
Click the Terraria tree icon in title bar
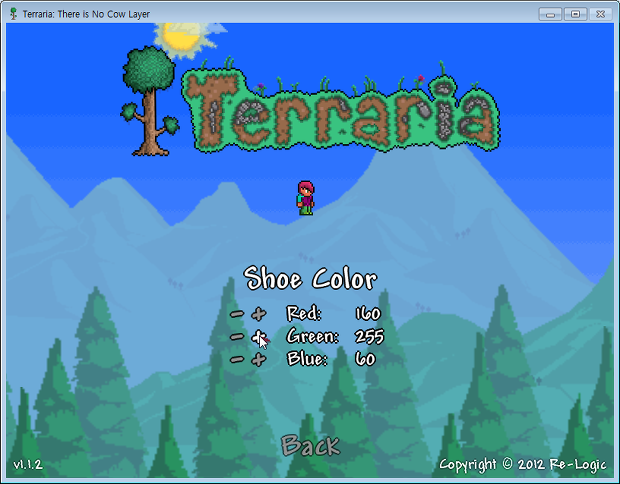tap(13, 14)
